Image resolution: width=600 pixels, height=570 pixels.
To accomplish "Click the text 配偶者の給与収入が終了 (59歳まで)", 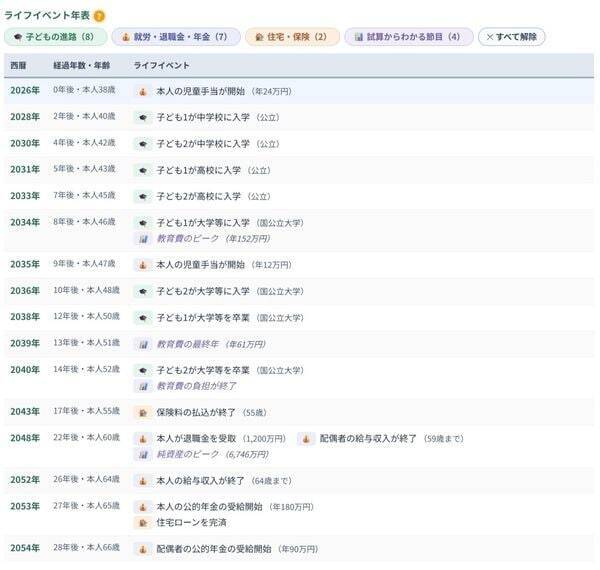I will tap(392, 439).
